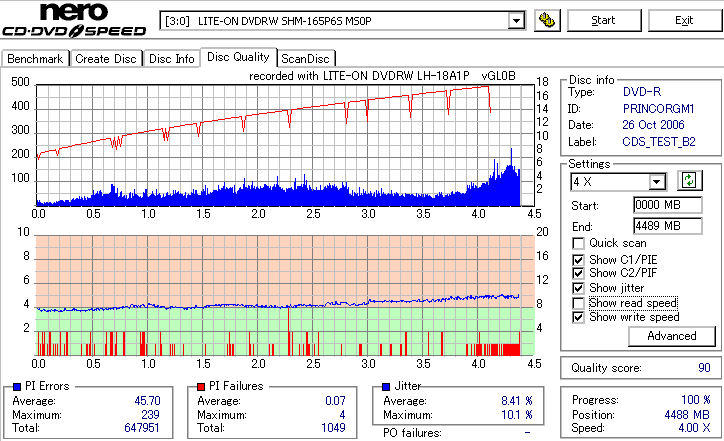This screenshot has height=441, width=724.
Task: Click the PI Errors average 45.70
Action: pyautogui.click(x=147, y=401)
